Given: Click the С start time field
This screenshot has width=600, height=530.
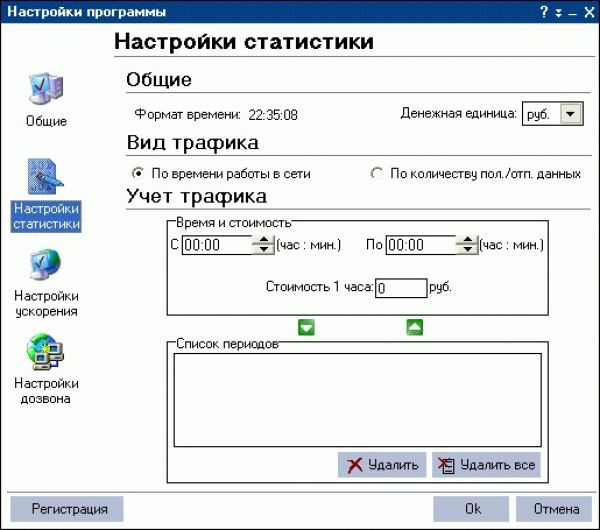Looking at the screenshot, I should click(217, 245).
